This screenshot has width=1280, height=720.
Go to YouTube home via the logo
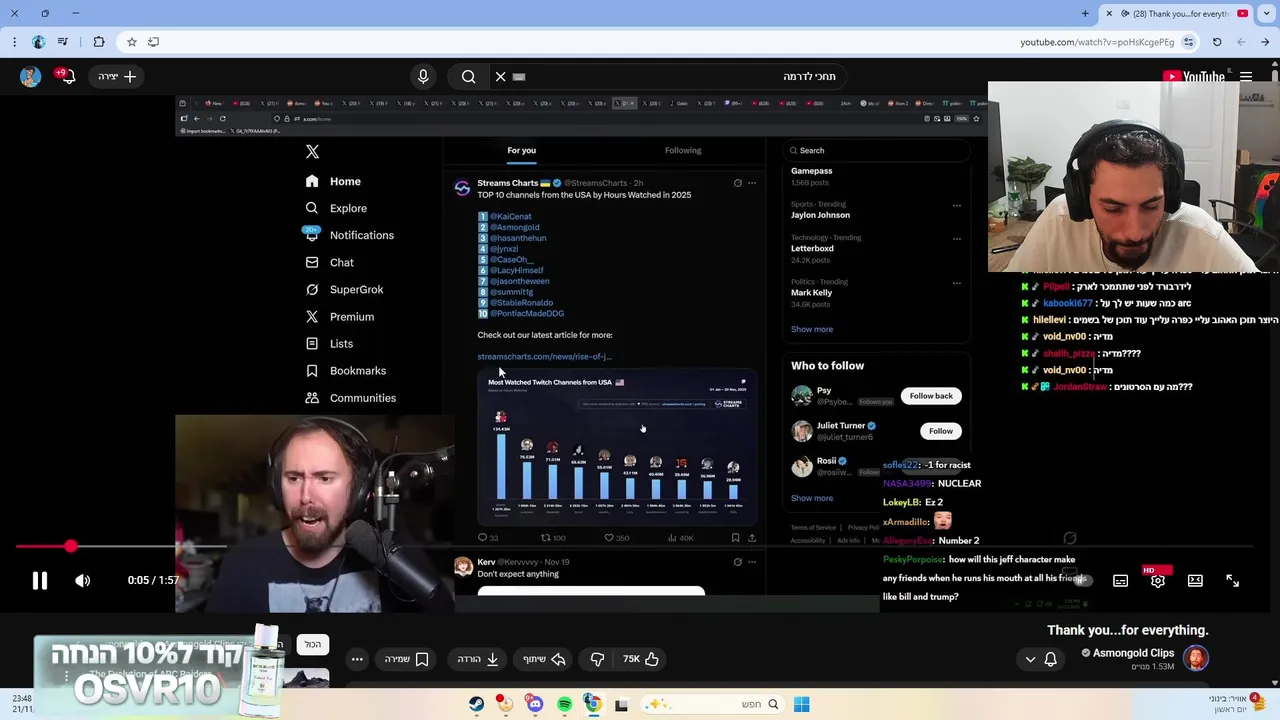[x=1194, y=77]
